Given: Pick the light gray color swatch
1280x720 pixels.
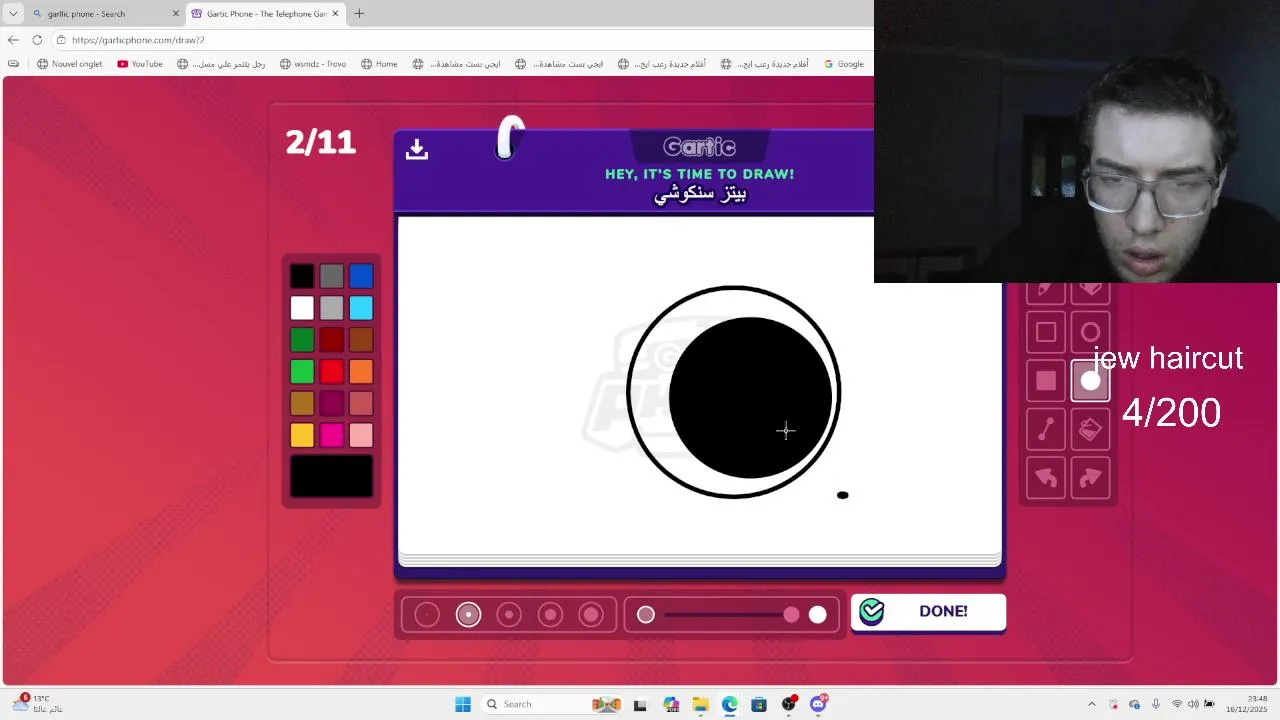Looking at the screenshot, I should [x=332, y=308].
